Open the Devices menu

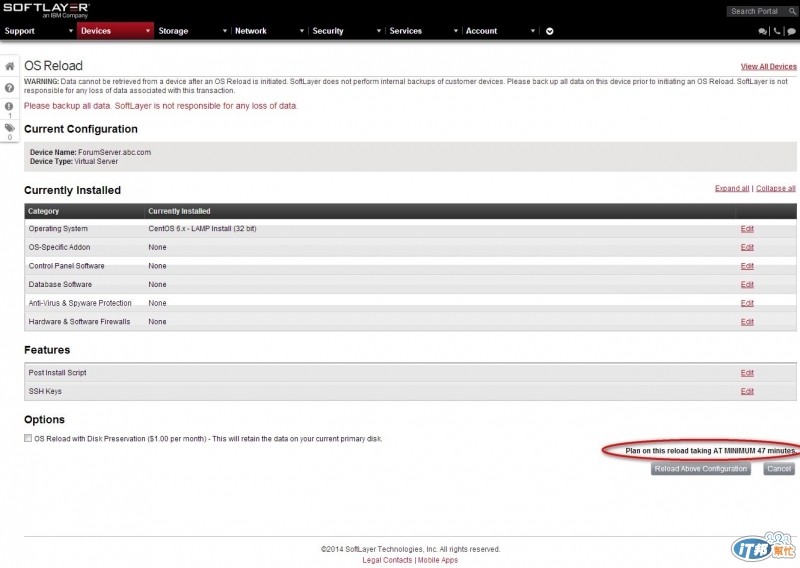pos(96,31)
